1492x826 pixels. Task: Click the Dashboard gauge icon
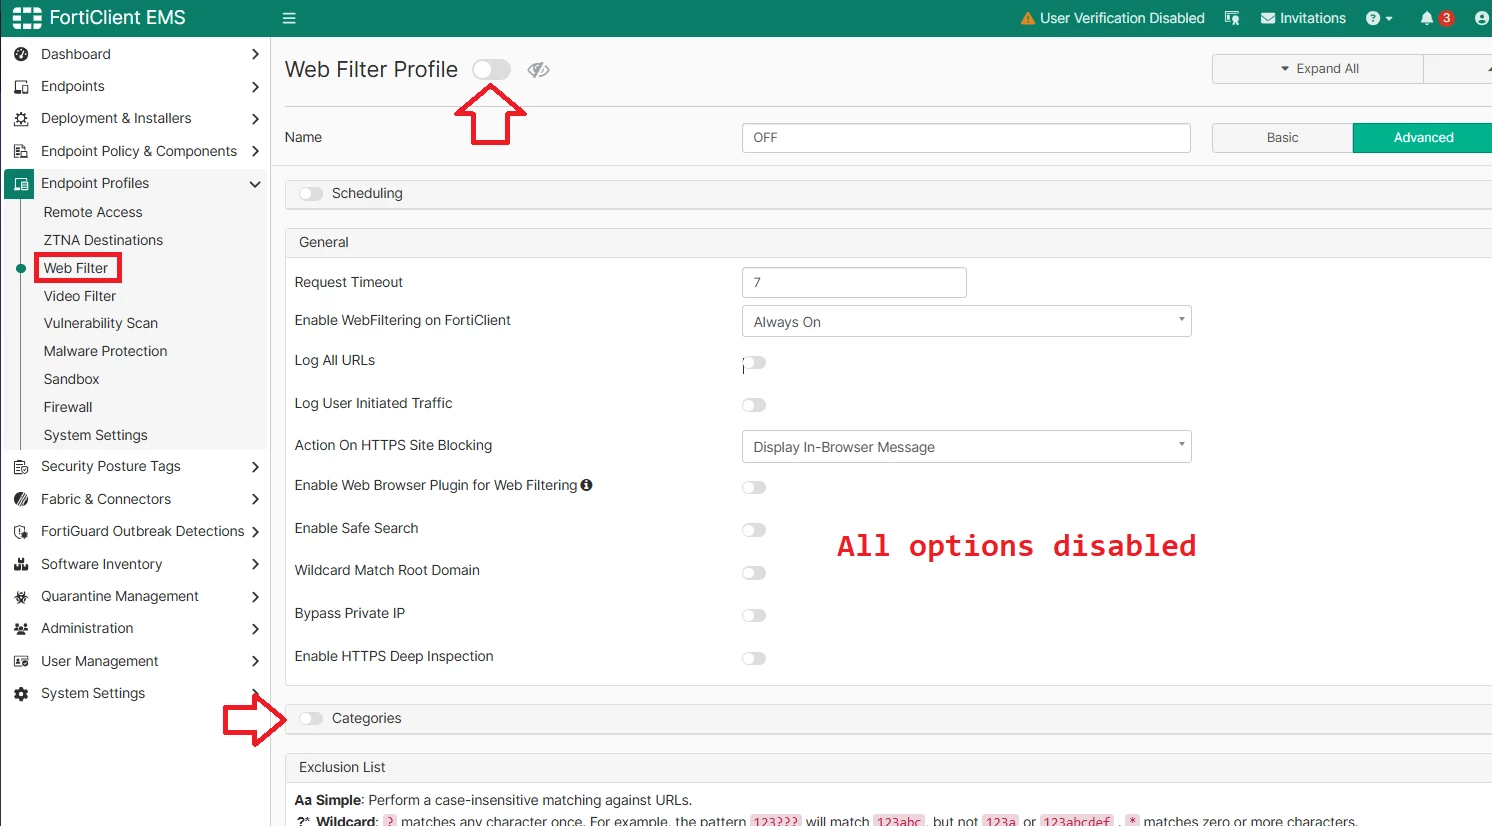[x=21, y=54]
